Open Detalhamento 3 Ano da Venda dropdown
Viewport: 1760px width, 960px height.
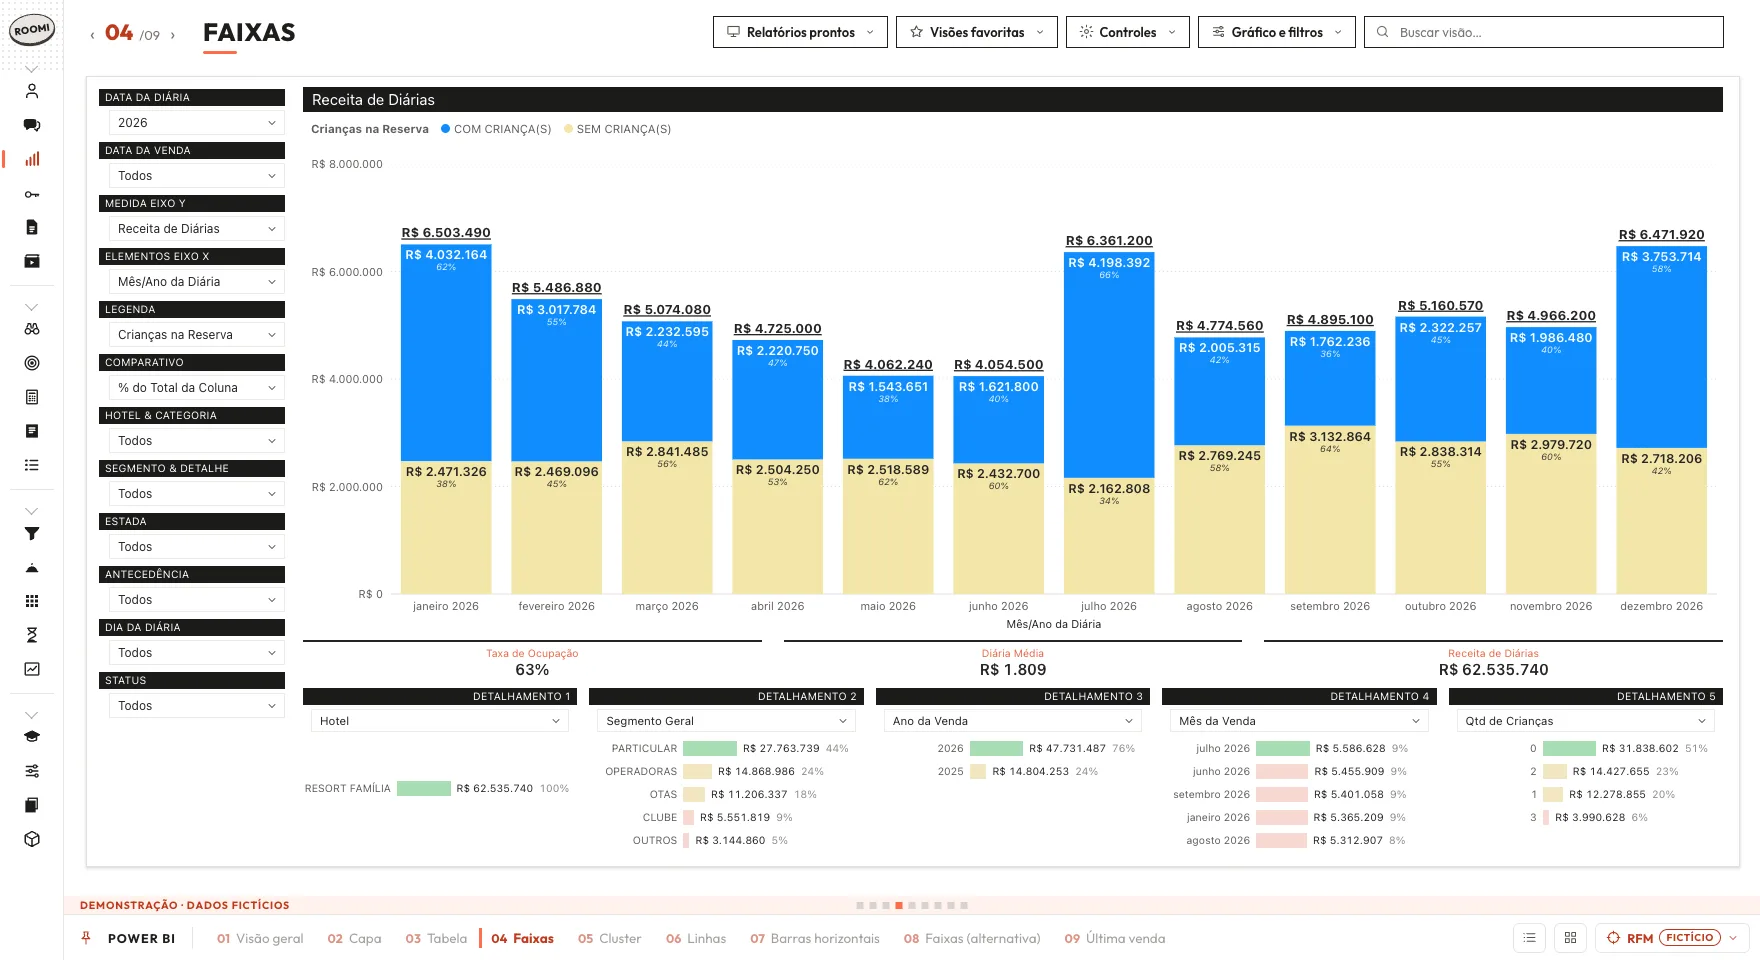pos(1013,721)
